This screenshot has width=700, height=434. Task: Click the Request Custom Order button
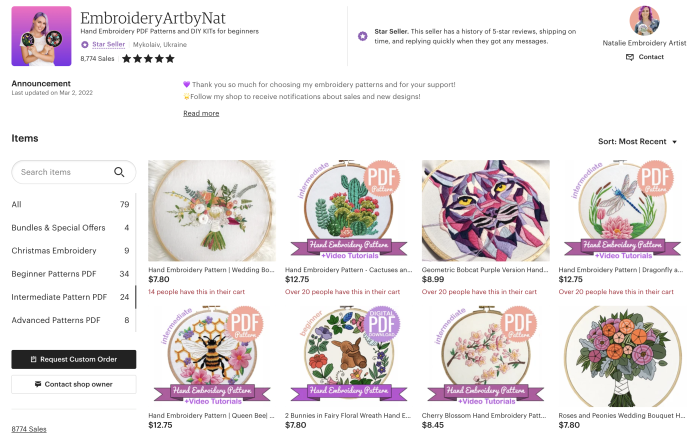(x=73, y=359)
